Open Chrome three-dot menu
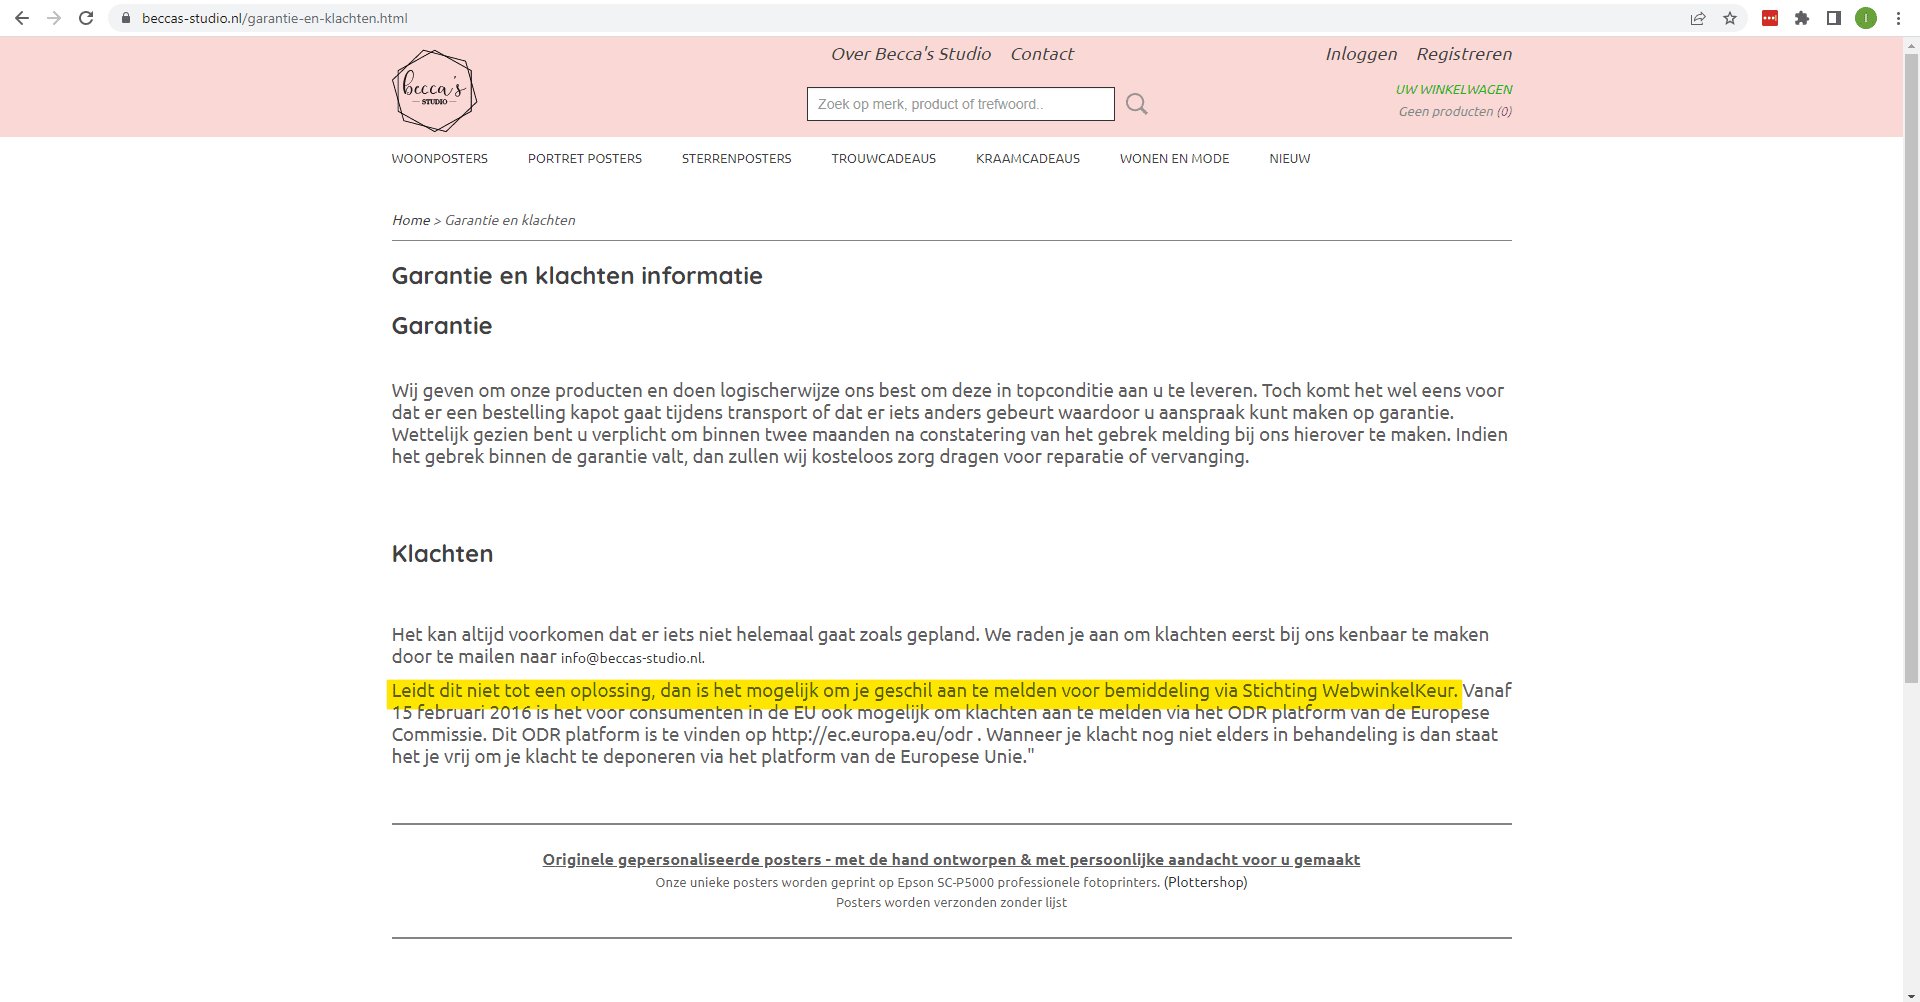 1898,18
